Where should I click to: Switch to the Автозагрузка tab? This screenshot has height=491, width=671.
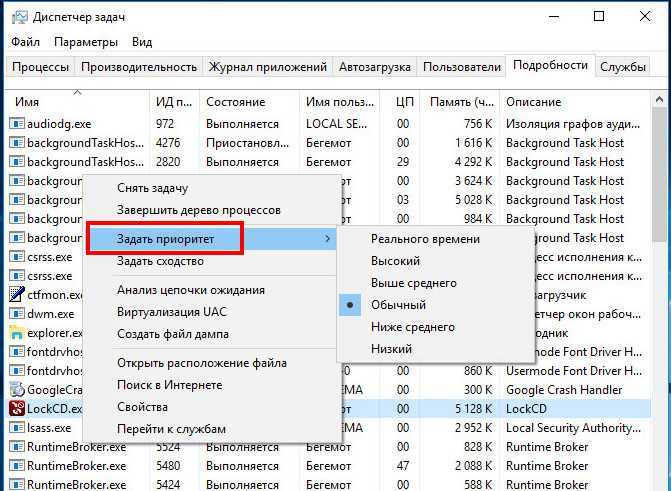(375, 67)
